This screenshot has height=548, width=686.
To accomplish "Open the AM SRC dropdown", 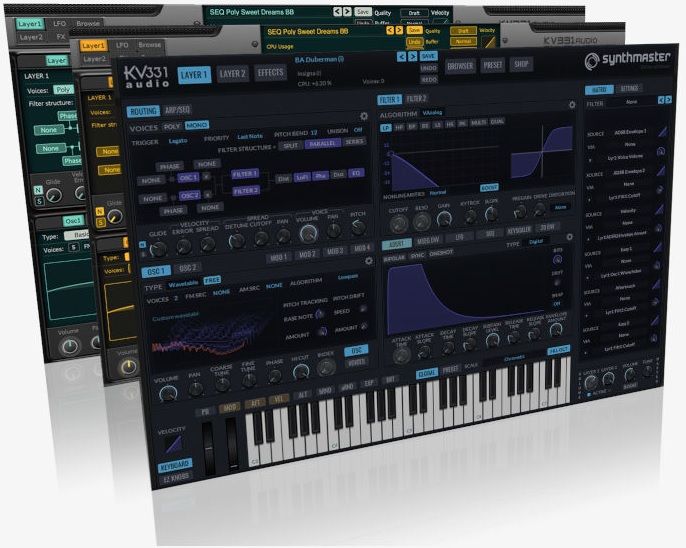I will 274,286.
